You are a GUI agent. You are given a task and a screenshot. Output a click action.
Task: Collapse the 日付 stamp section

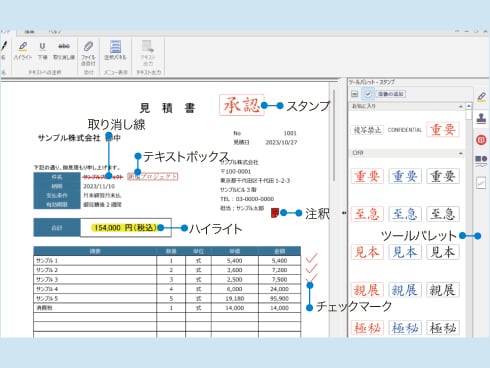(x=461, y=153)
